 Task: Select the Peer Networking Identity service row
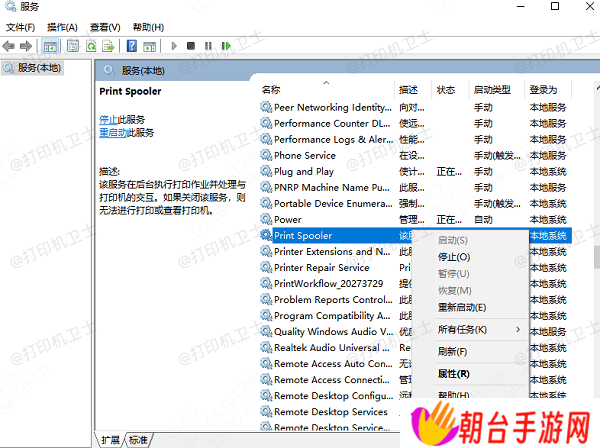[415, 107]
